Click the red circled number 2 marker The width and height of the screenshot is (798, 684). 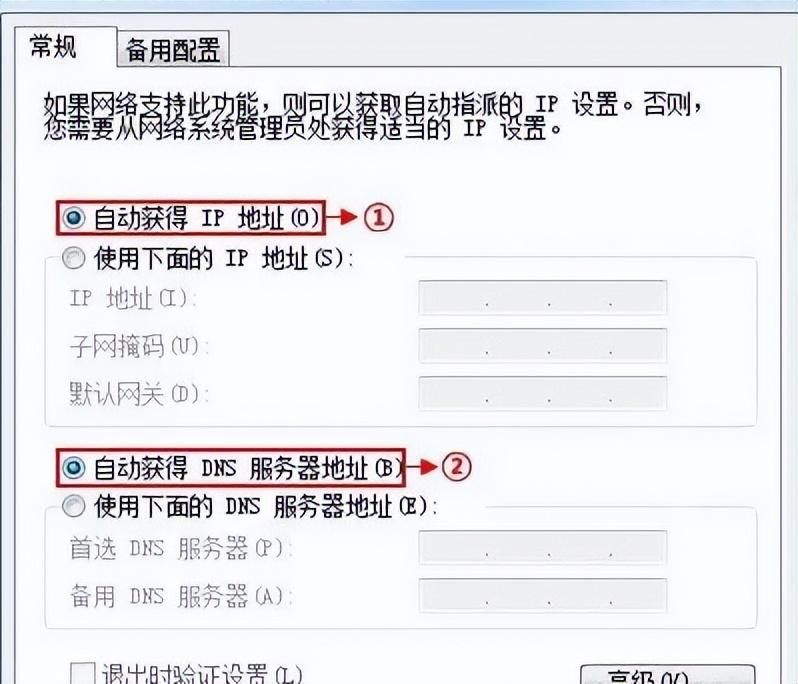[x=457, y=467]
